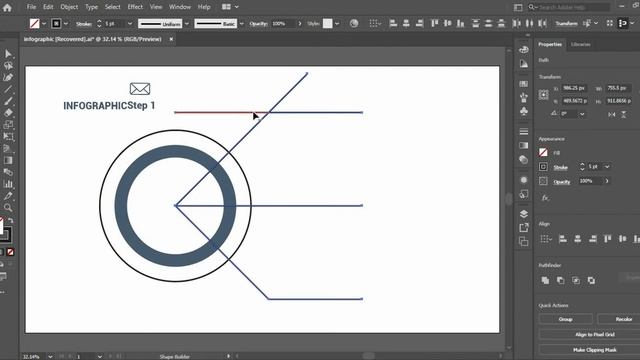Click the Stroke swatch in Appearance section
This screenshot has width=640, height=360.
click(543, 167)
